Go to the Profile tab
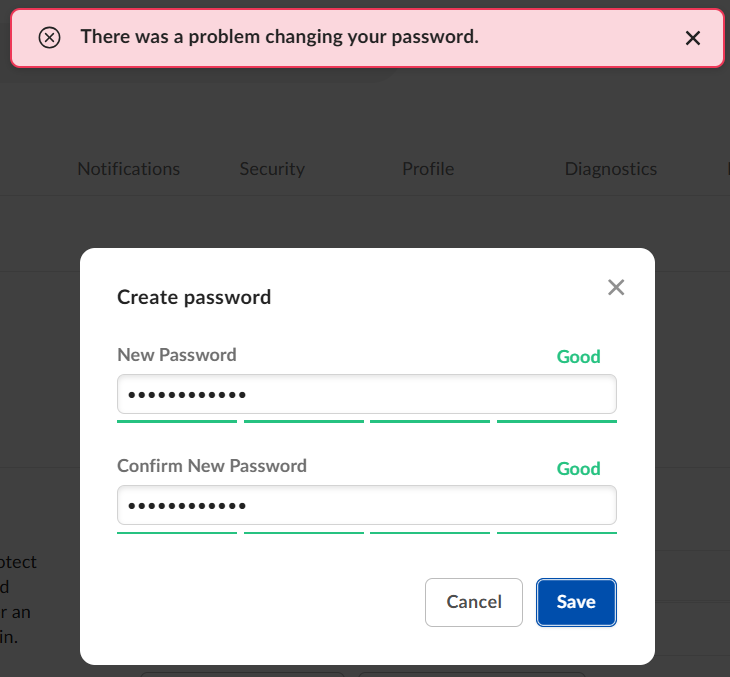 428,169
